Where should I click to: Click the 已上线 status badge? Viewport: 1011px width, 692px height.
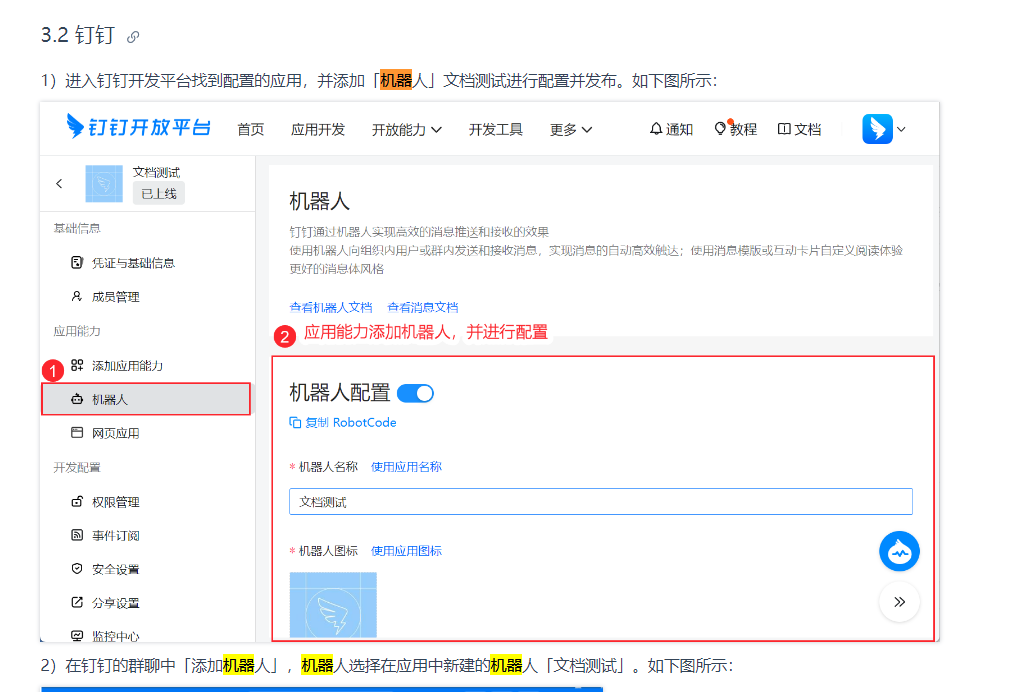click(159, 193)
